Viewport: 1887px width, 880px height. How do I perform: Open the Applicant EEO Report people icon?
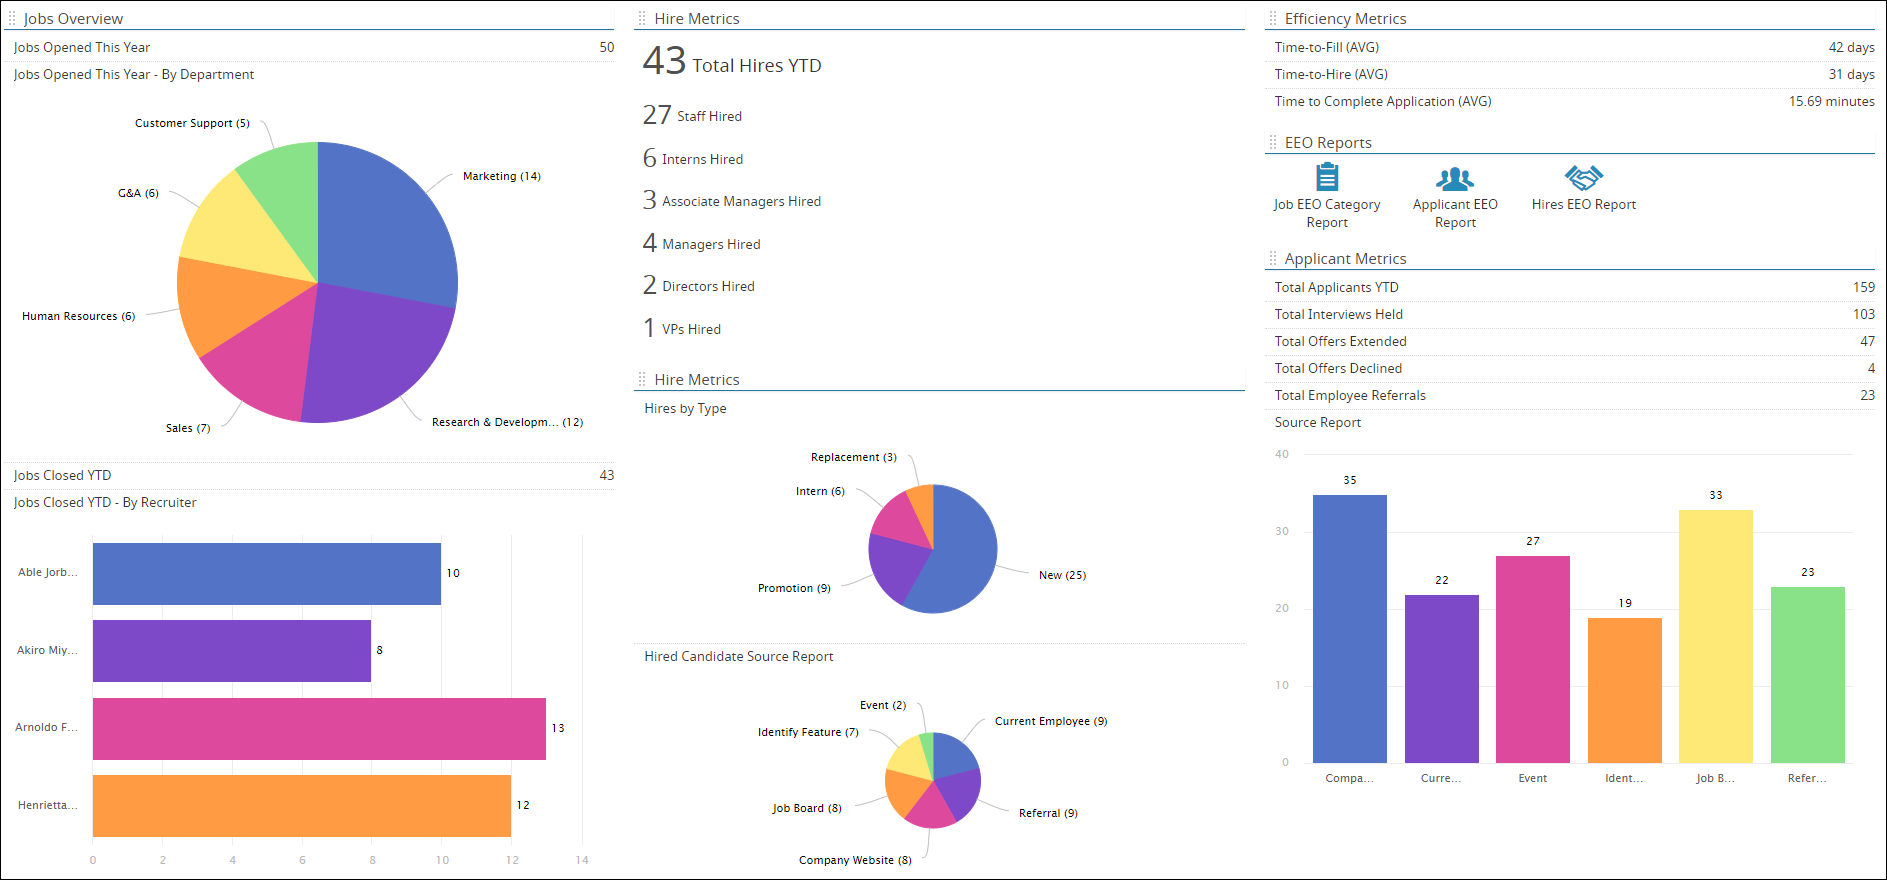(x=1455, y=179)
